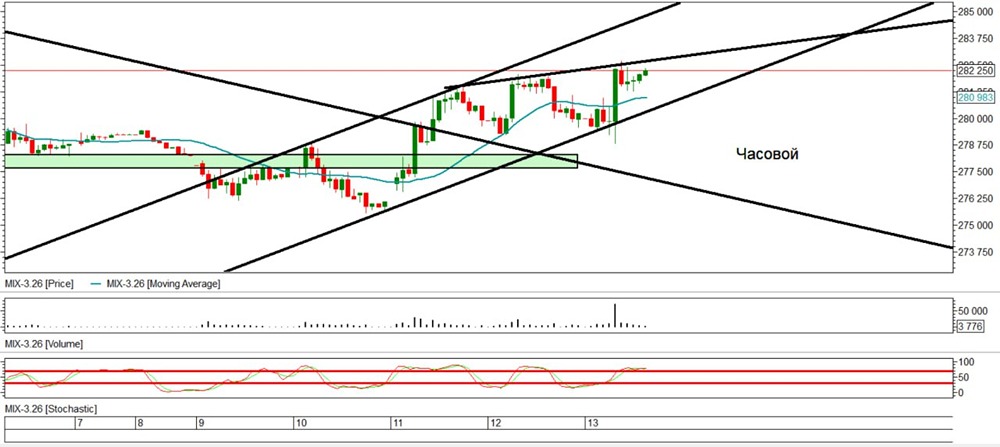1000x447 pixels.
Task: Click the tallest volume spike bar
Action: coord(615,316)
